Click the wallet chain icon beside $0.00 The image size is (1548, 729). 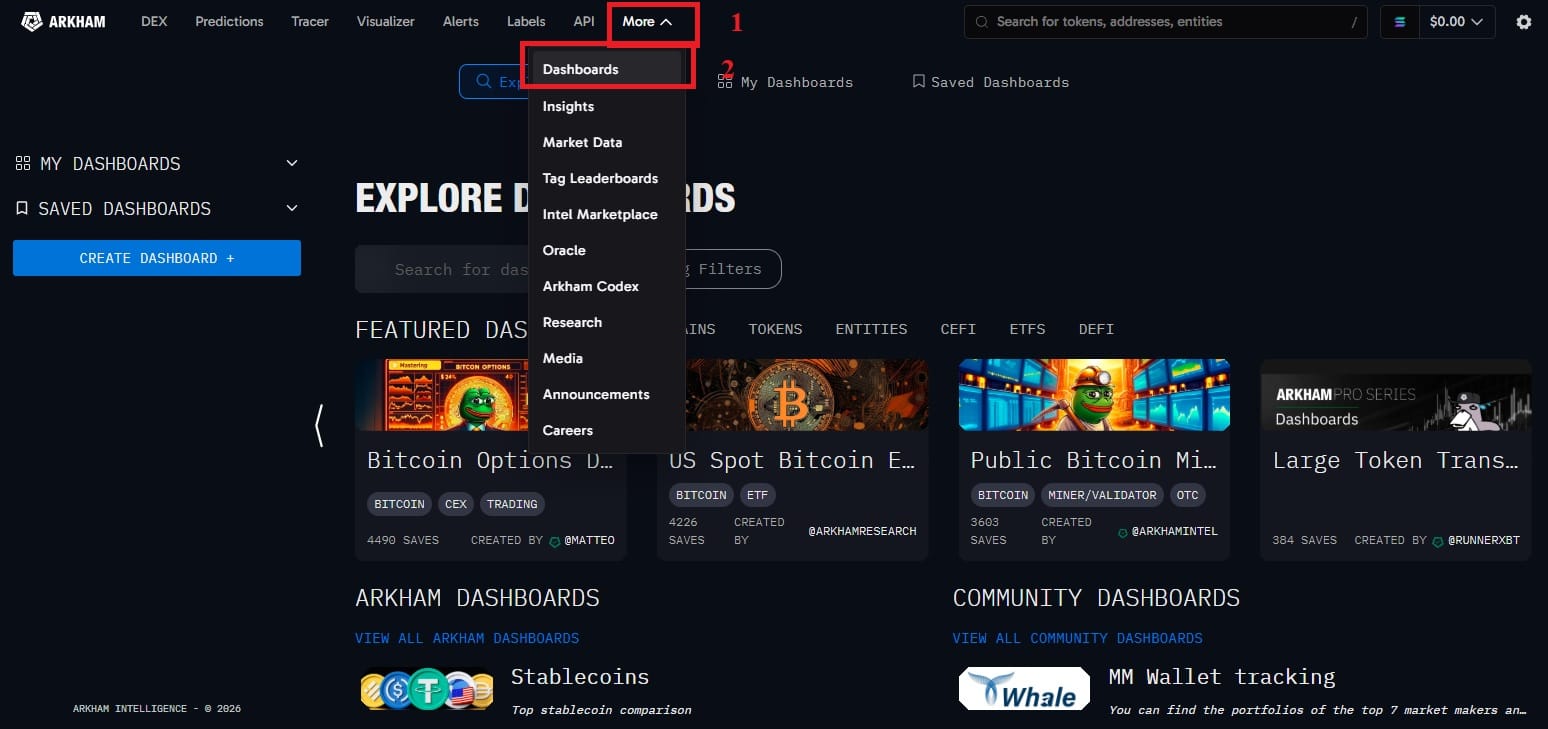(x=1399, y=21)
